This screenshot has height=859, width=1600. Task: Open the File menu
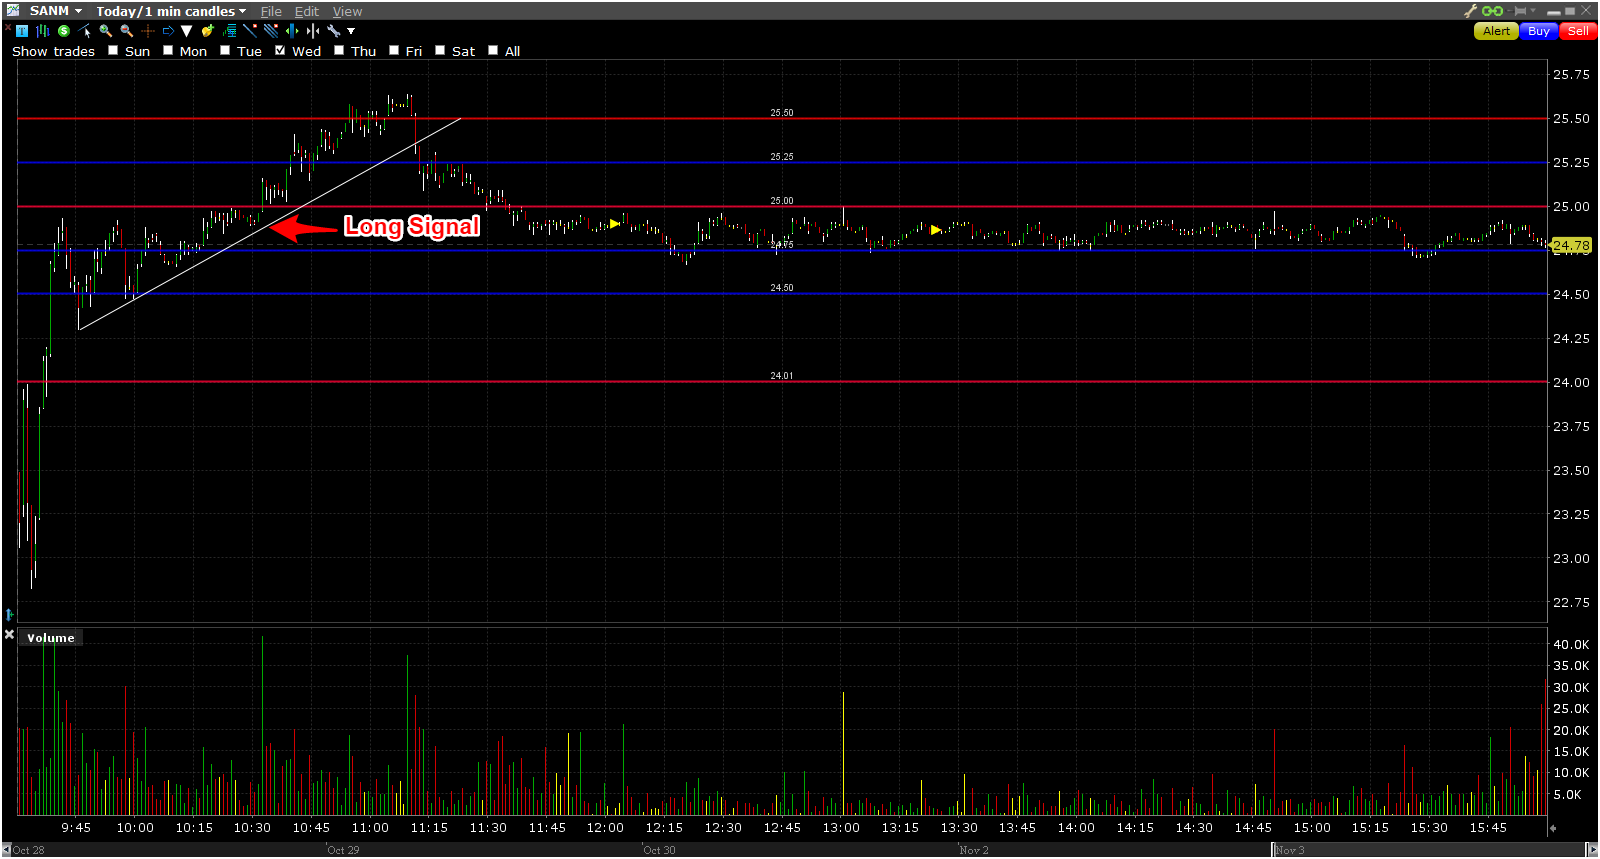coord(271,11)
